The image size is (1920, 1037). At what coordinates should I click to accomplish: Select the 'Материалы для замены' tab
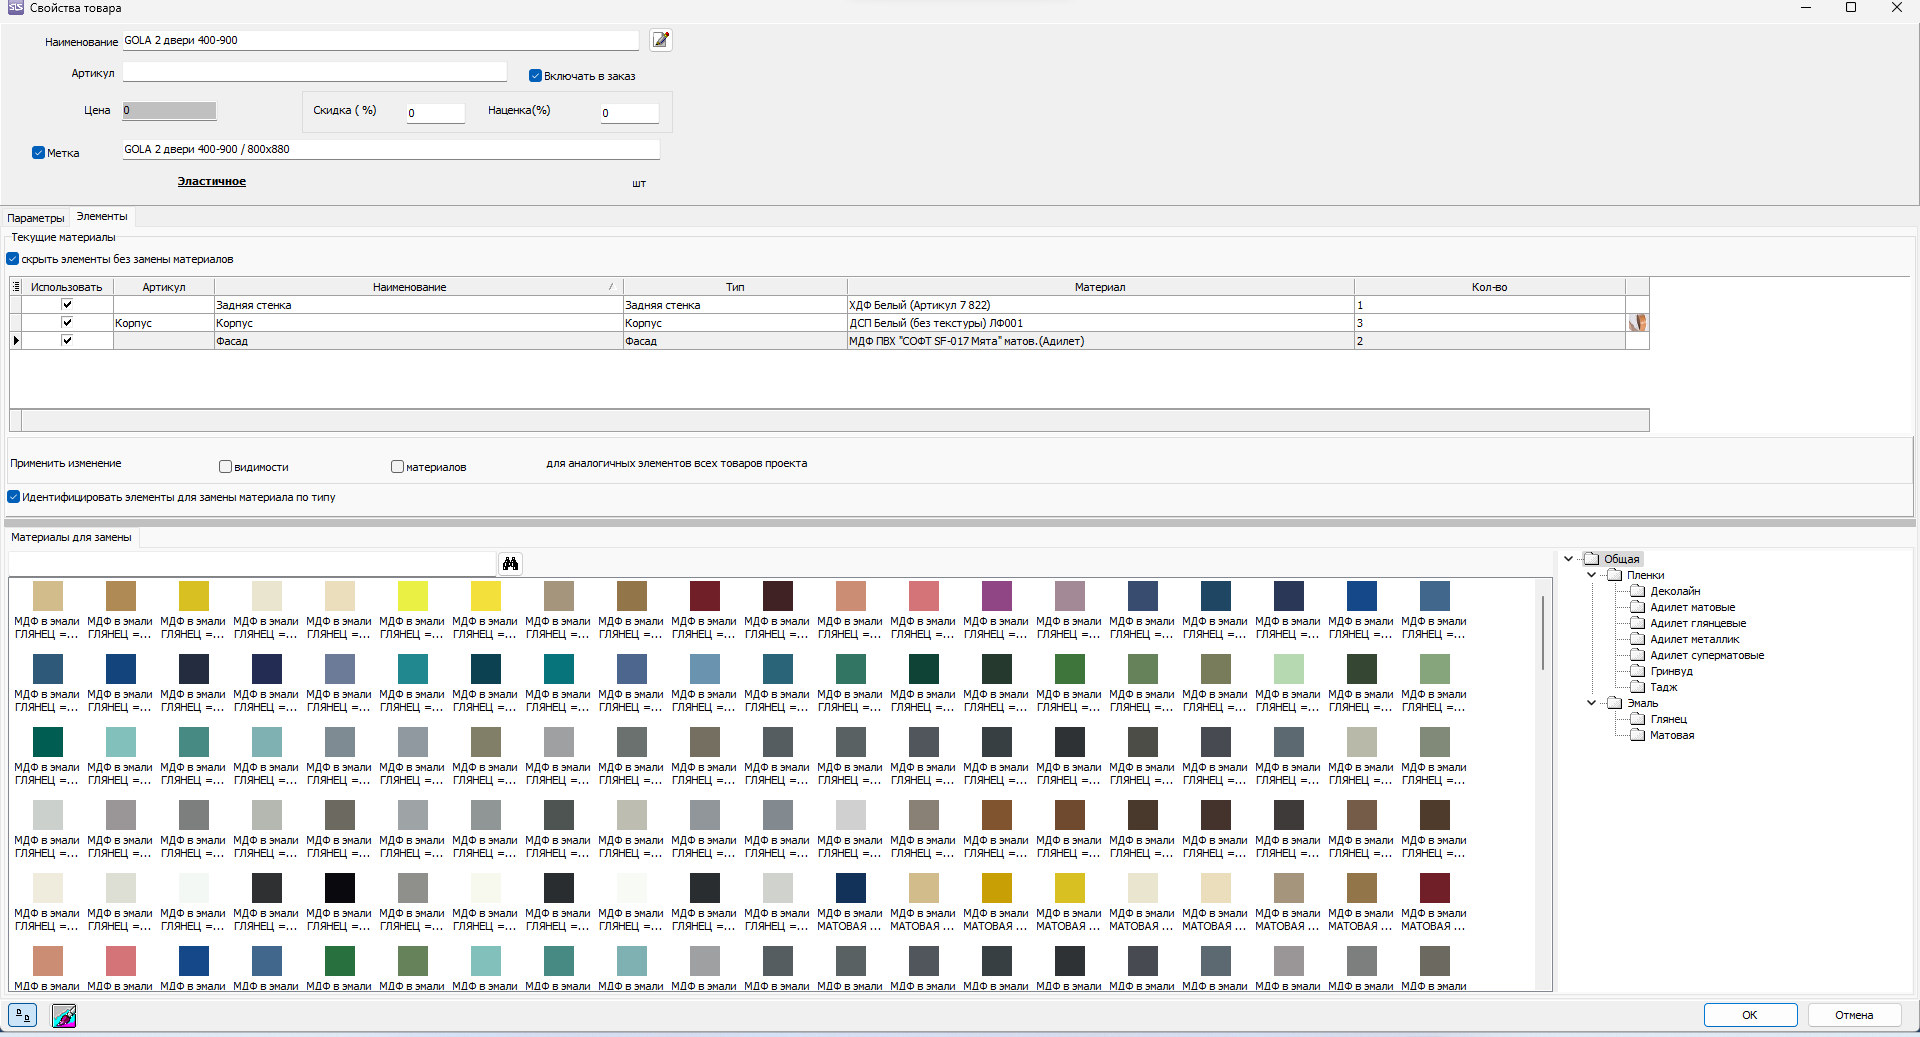click(x=71, y=538)
